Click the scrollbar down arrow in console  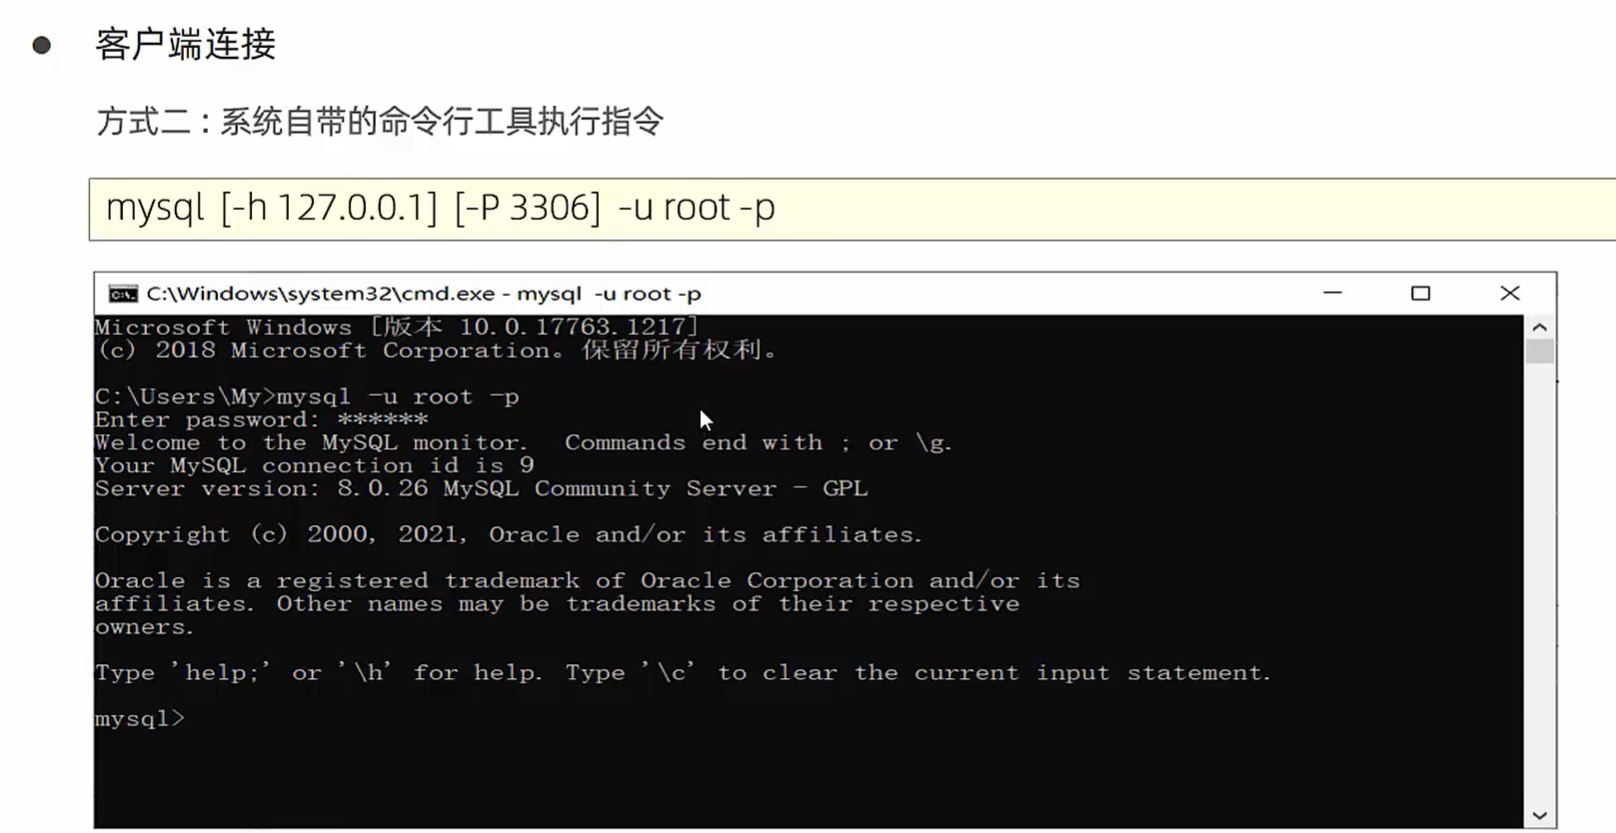tap(1540, 816)
